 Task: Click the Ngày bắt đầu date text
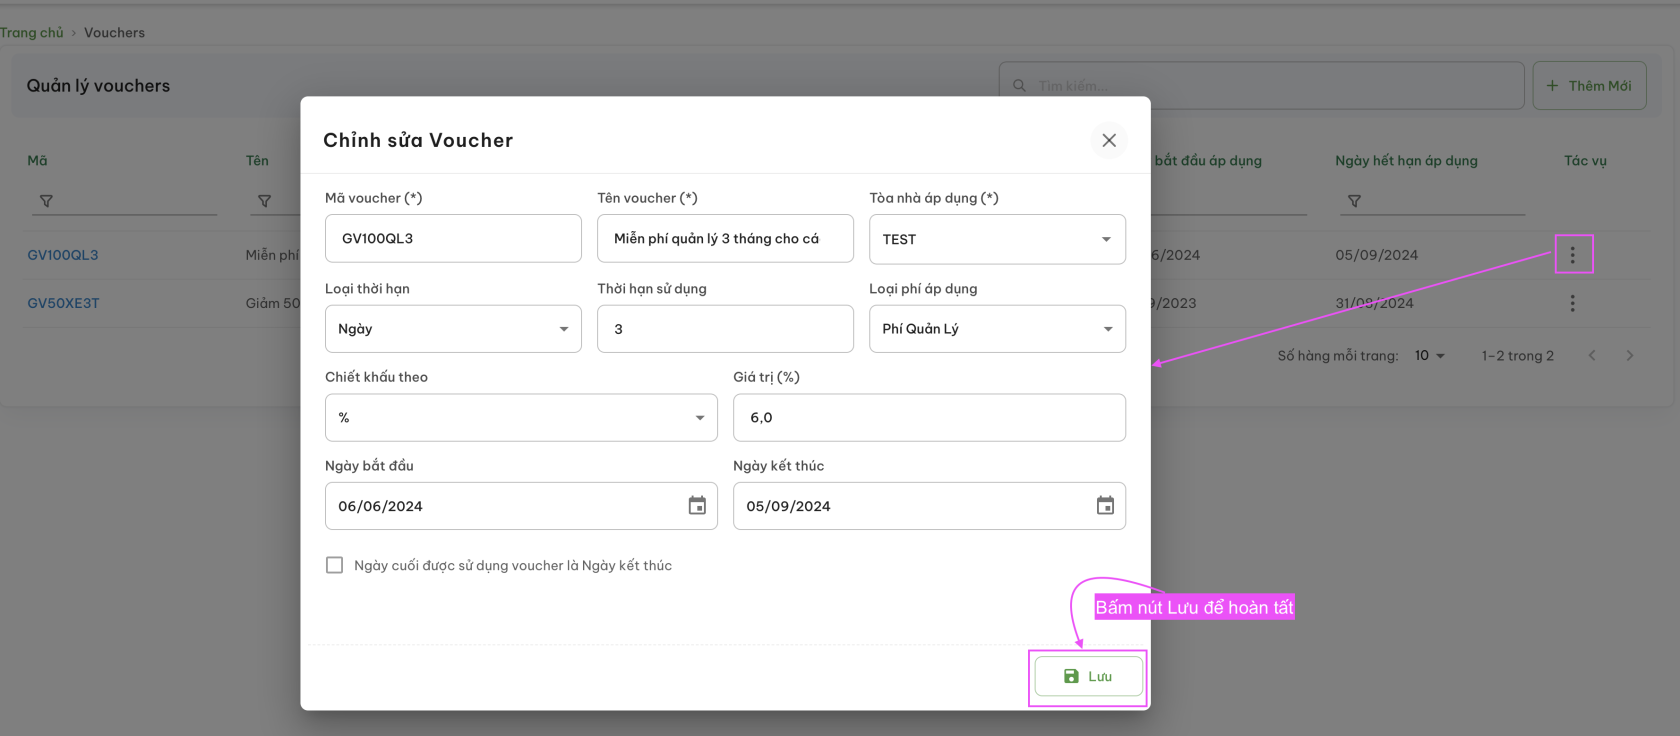[380, 506]
